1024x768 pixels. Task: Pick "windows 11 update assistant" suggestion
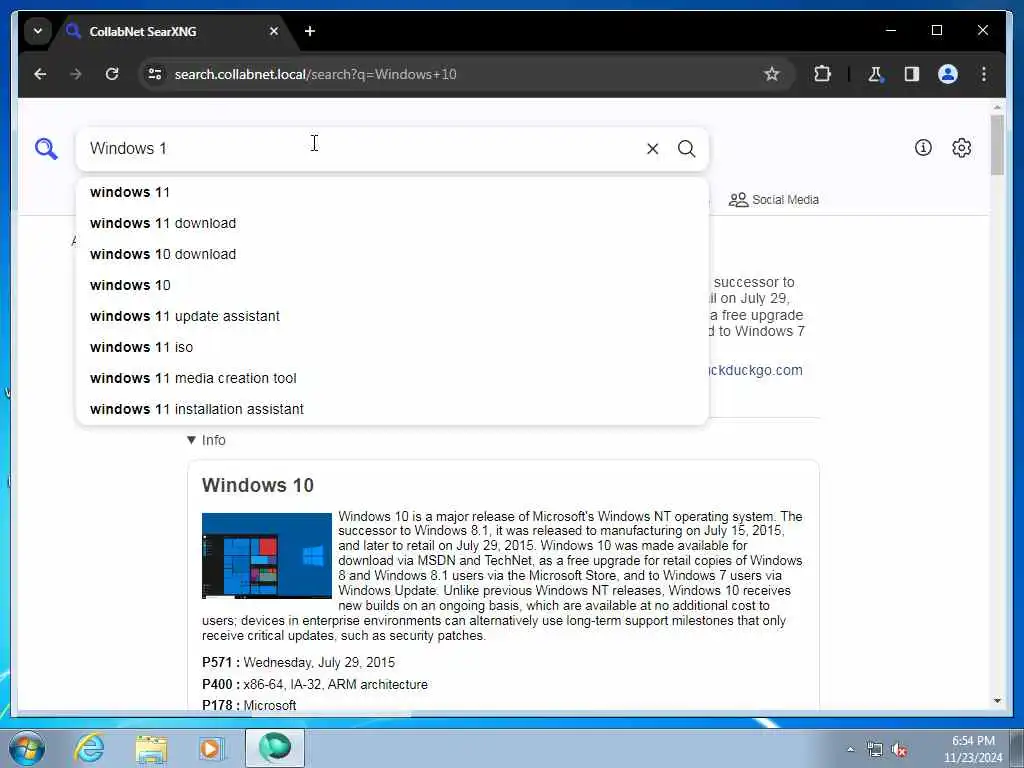pos(392,317)
